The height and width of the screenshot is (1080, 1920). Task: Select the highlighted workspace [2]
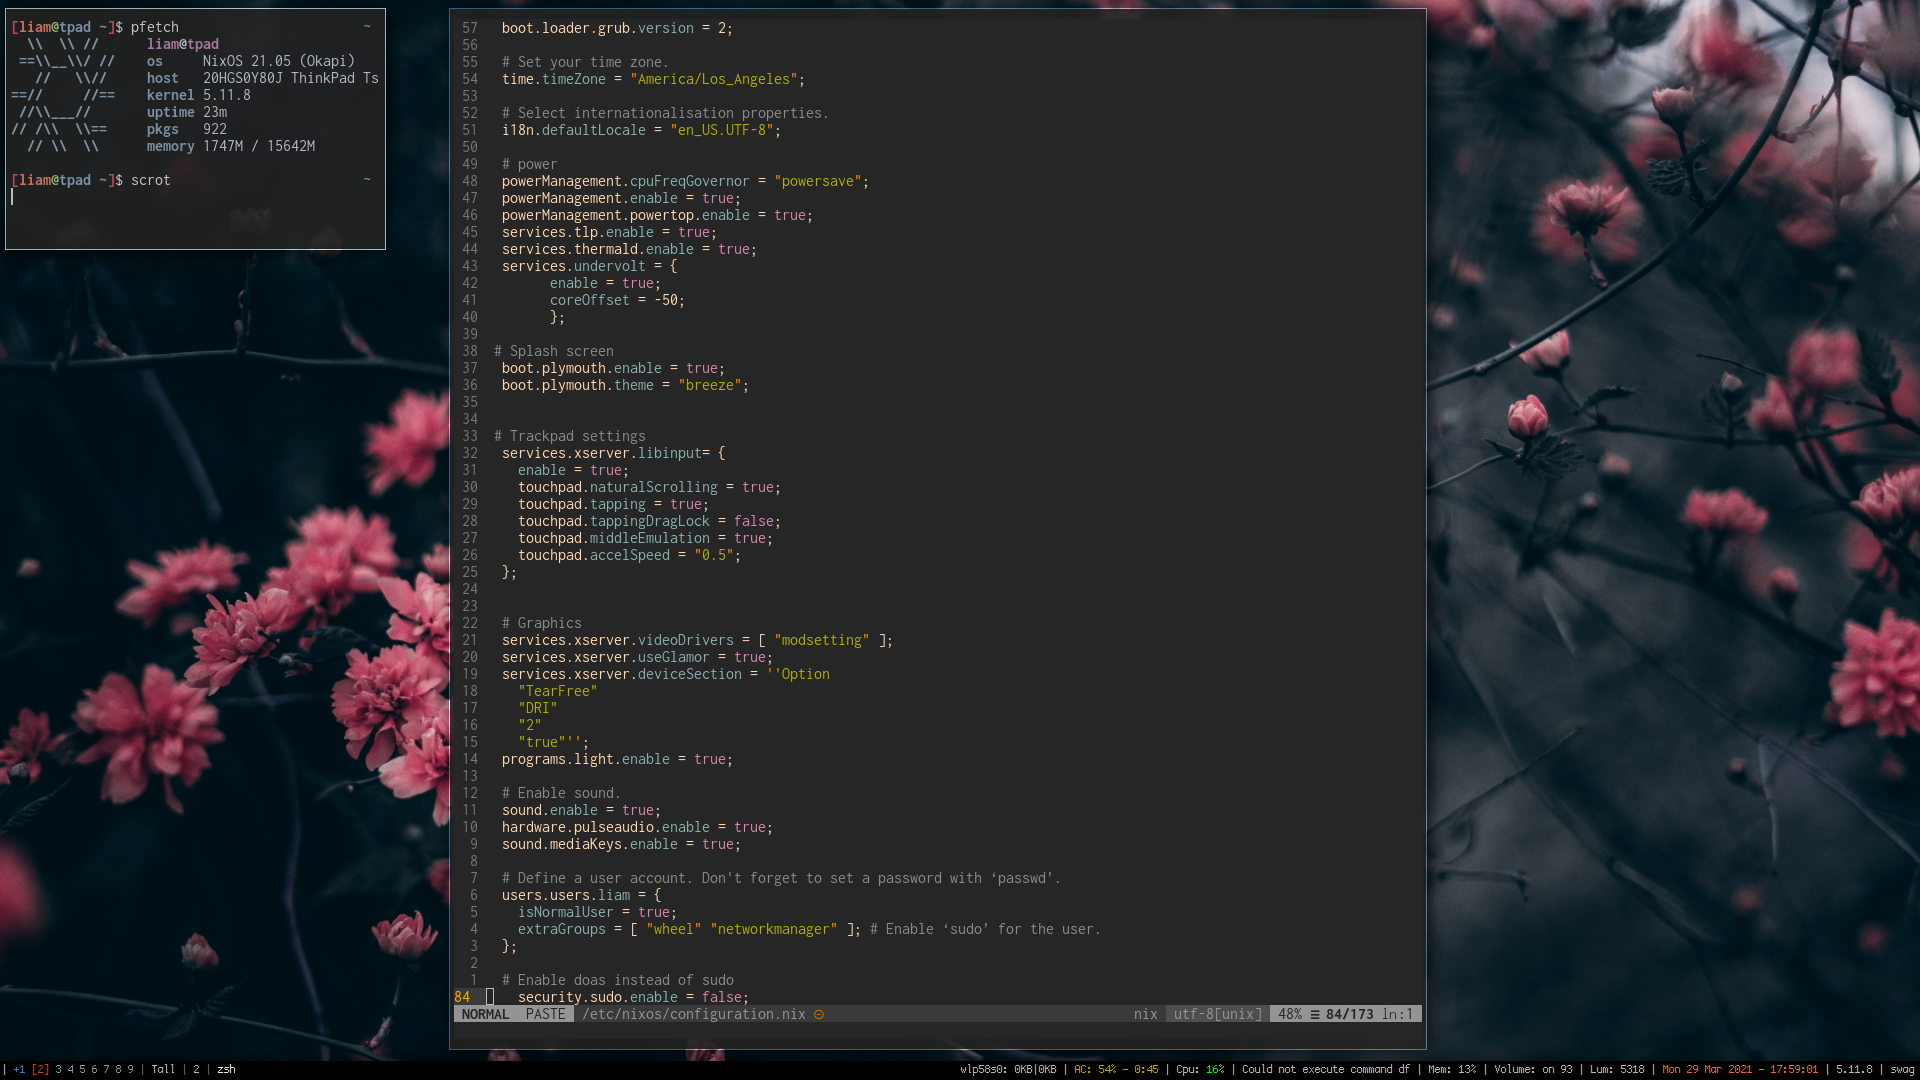pyautogui.click(x=41, y=1069)
